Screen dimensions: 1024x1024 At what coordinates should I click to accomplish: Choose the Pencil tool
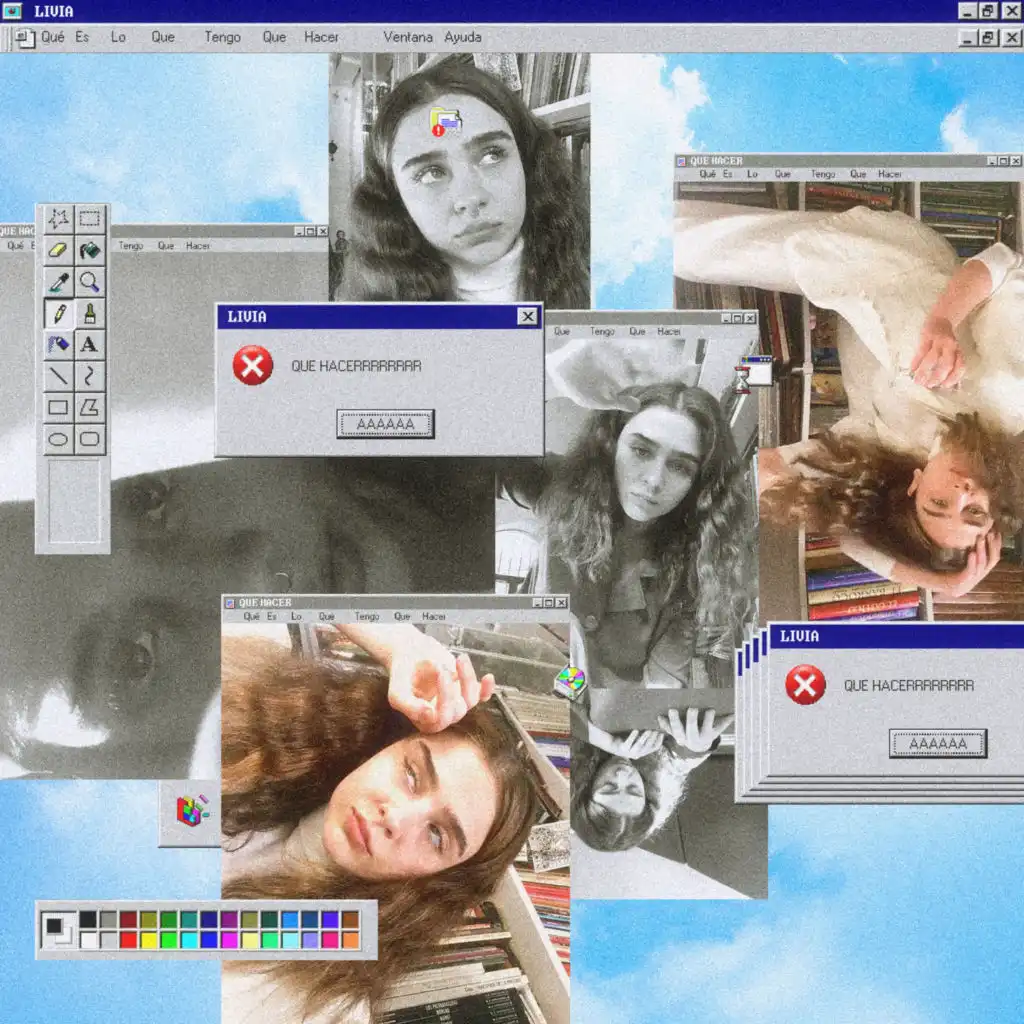click(58, 313)
